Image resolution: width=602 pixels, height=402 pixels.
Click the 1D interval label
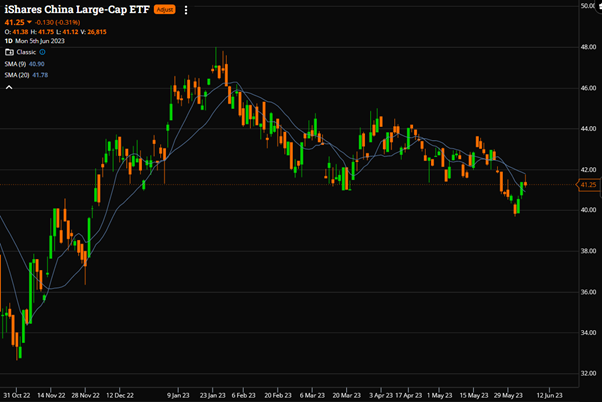coord(8,41)
